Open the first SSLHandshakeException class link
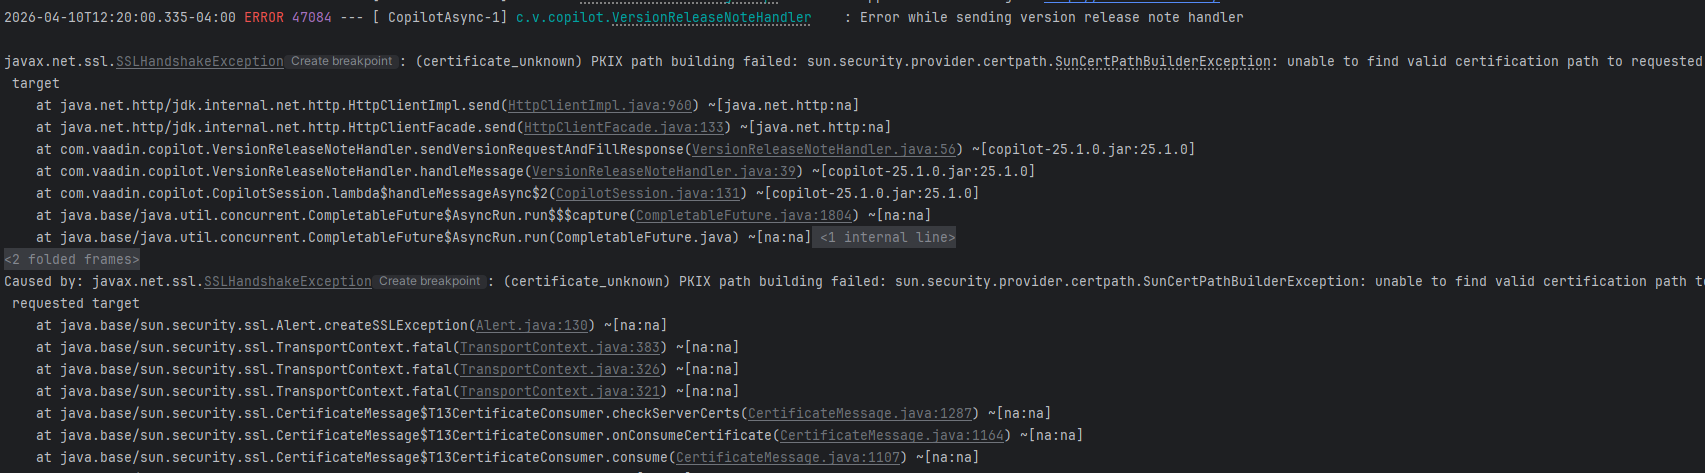 [x=199, y=62]
